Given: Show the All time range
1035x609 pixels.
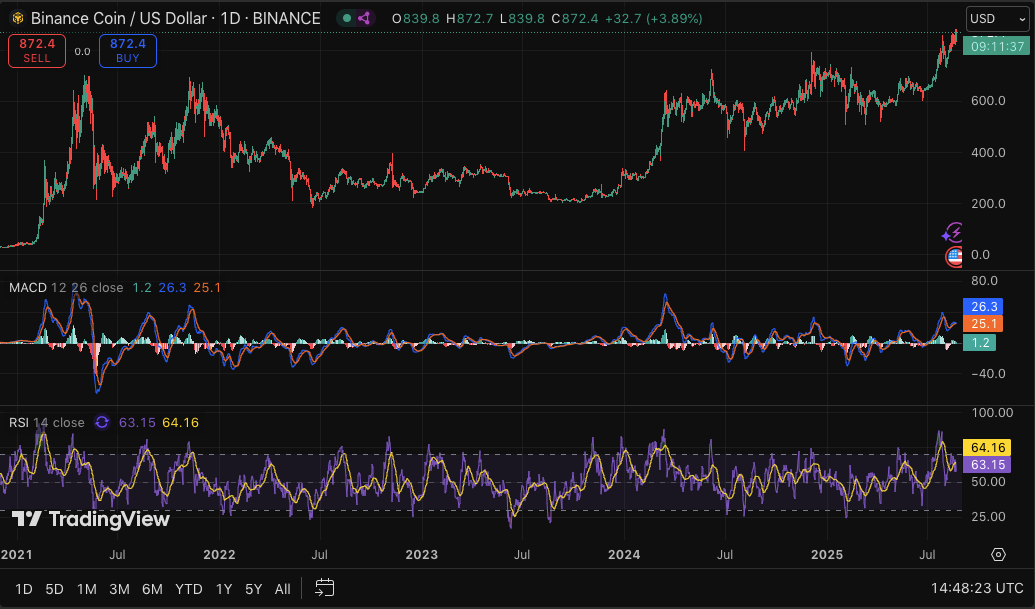Looking at the screenshot, I should [x=283, y=589].
